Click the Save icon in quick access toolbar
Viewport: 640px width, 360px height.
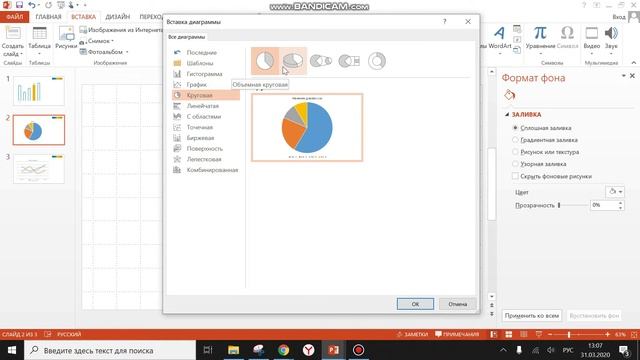click(x=19, y=5)
